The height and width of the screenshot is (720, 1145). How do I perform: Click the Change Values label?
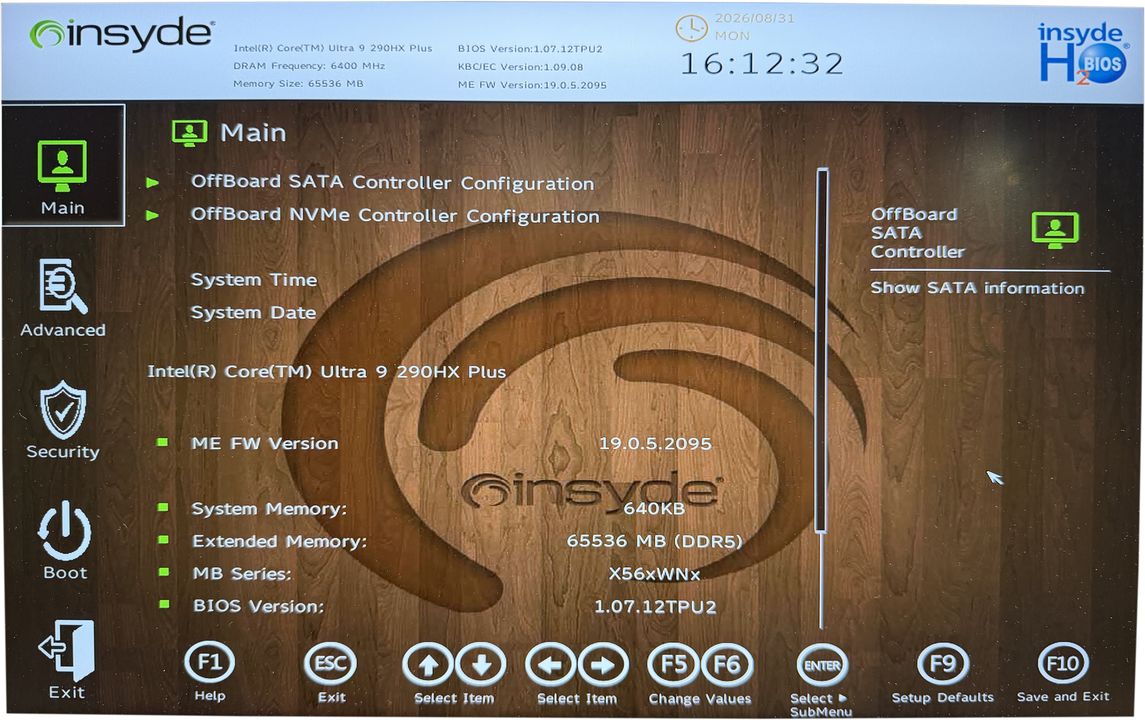pos(700,699)
